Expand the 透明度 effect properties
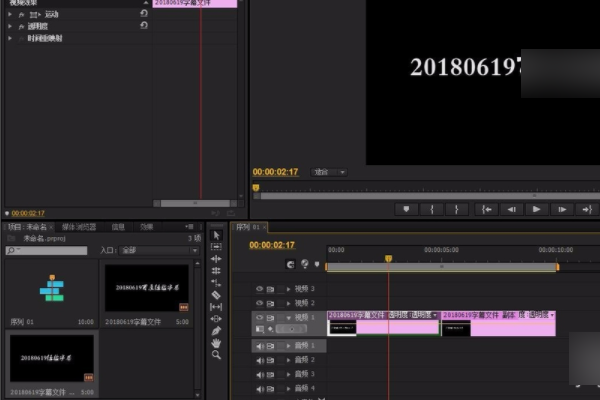The image size is (600, 400). (x=10, y=26)
